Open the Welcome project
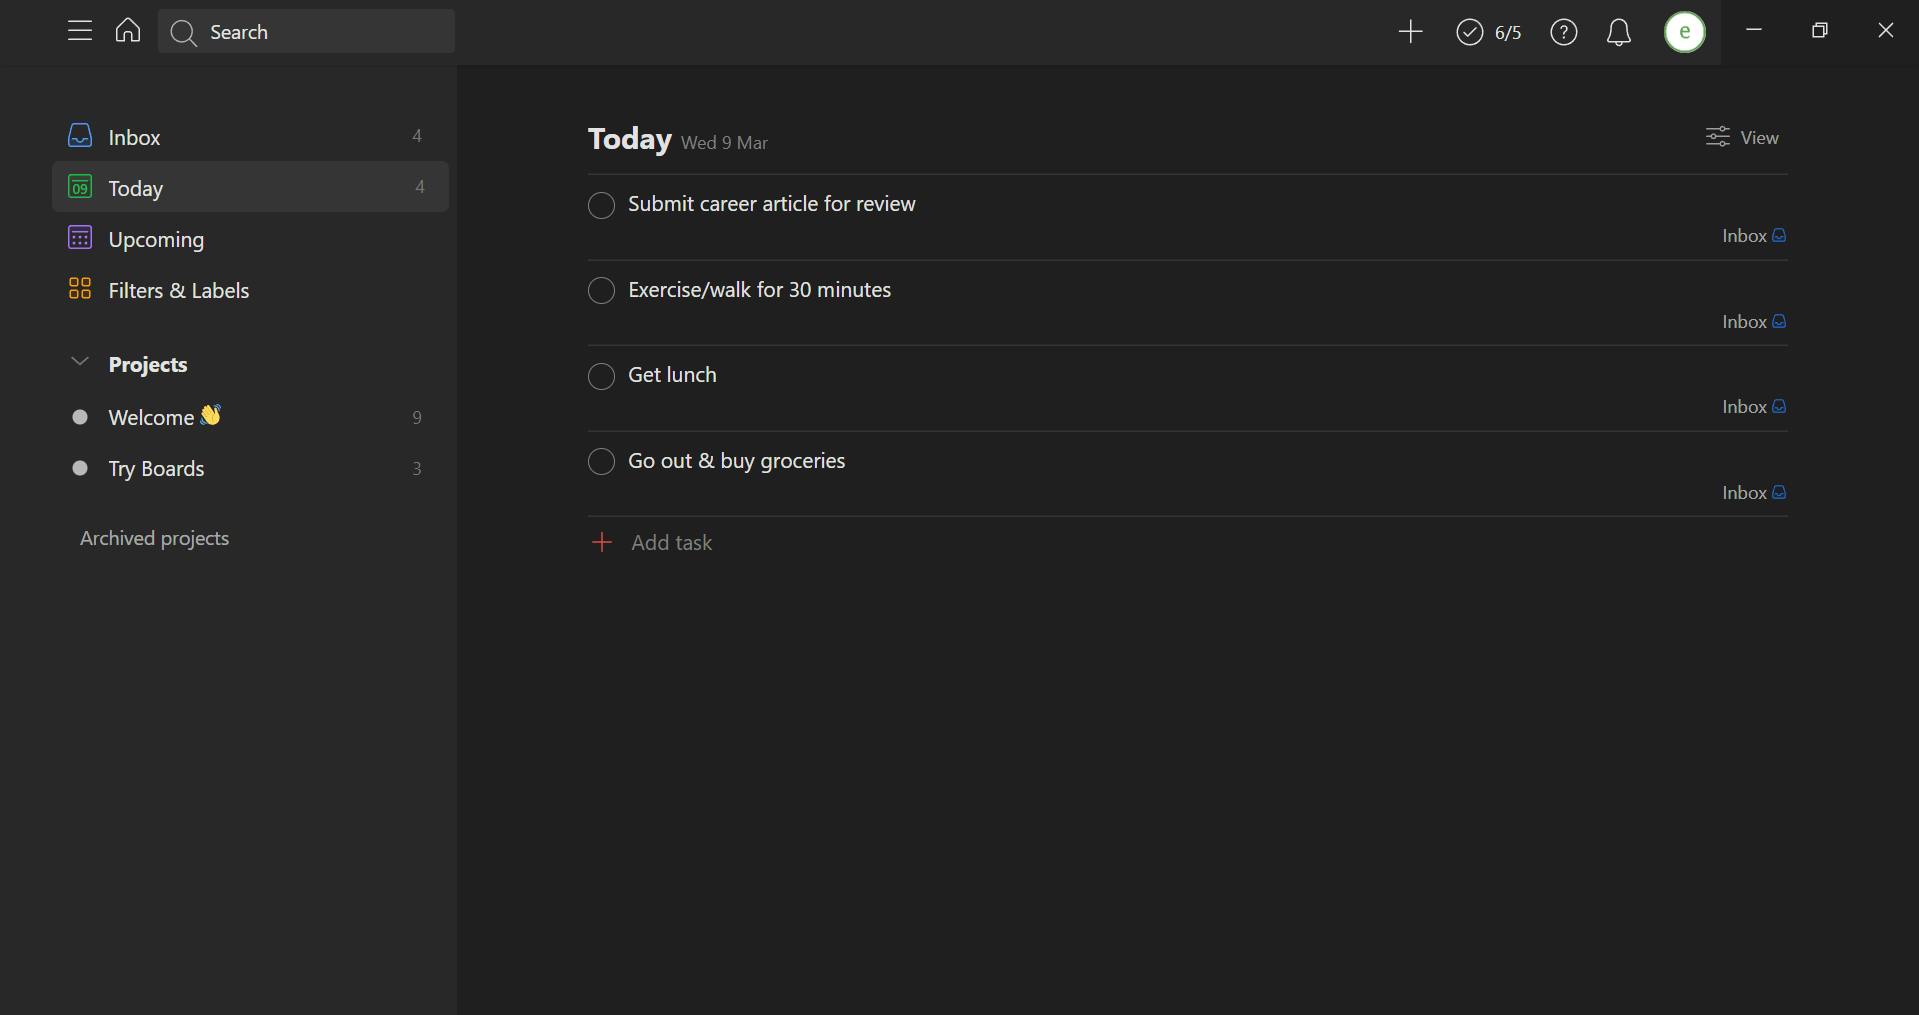Screen dimensions: 1919x1015 point(250,417)
